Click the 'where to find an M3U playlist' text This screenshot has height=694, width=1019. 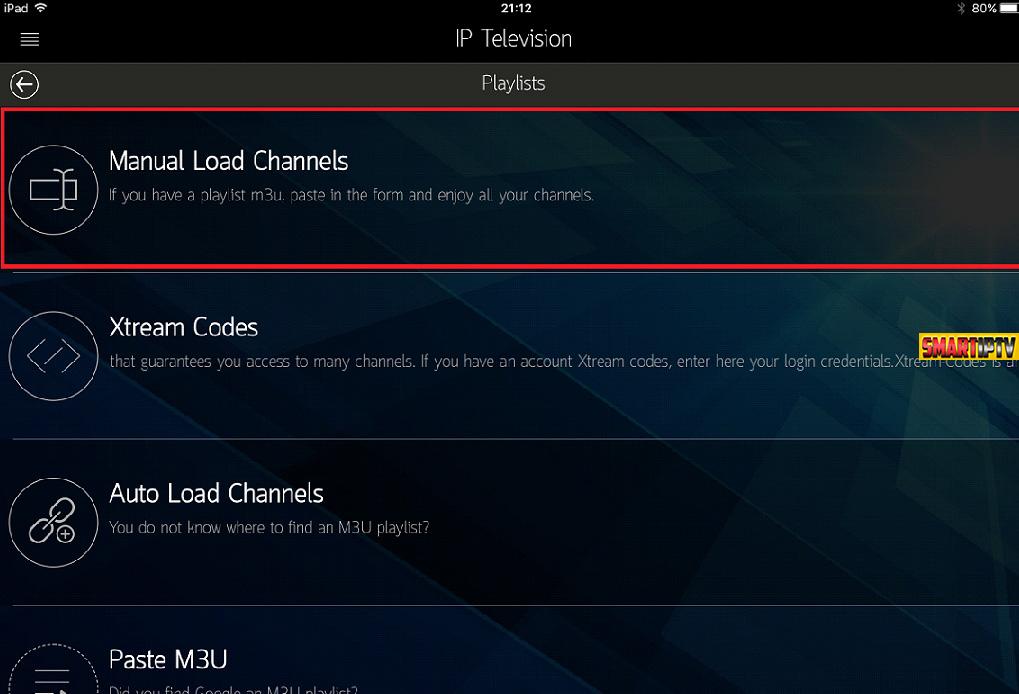pos(269,528)
